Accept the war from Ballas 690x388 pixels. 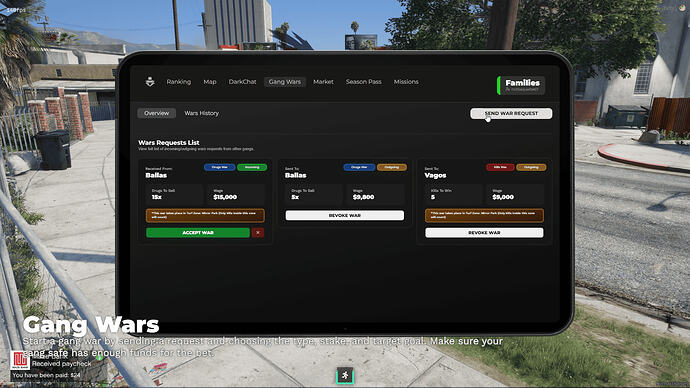pos(198,233)
